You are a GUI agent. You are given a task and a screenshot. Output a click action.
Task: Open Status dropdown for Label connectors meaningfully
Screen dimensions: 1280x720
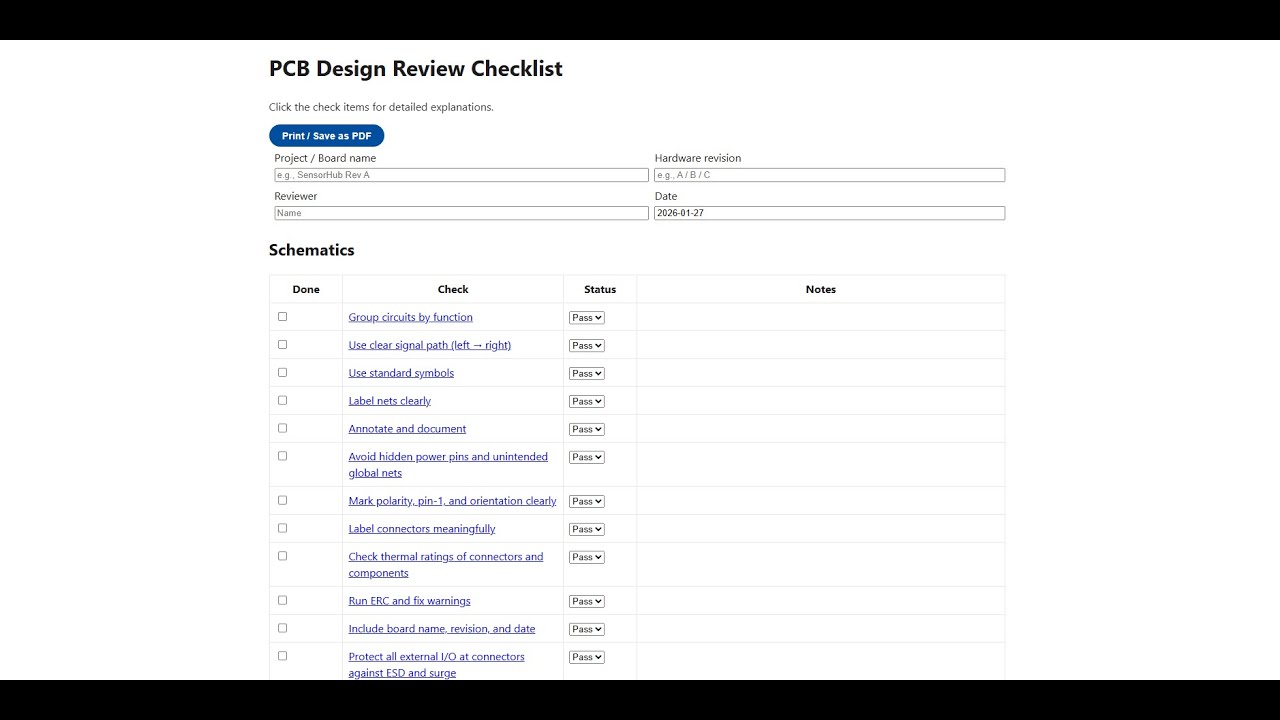[587, 530]
